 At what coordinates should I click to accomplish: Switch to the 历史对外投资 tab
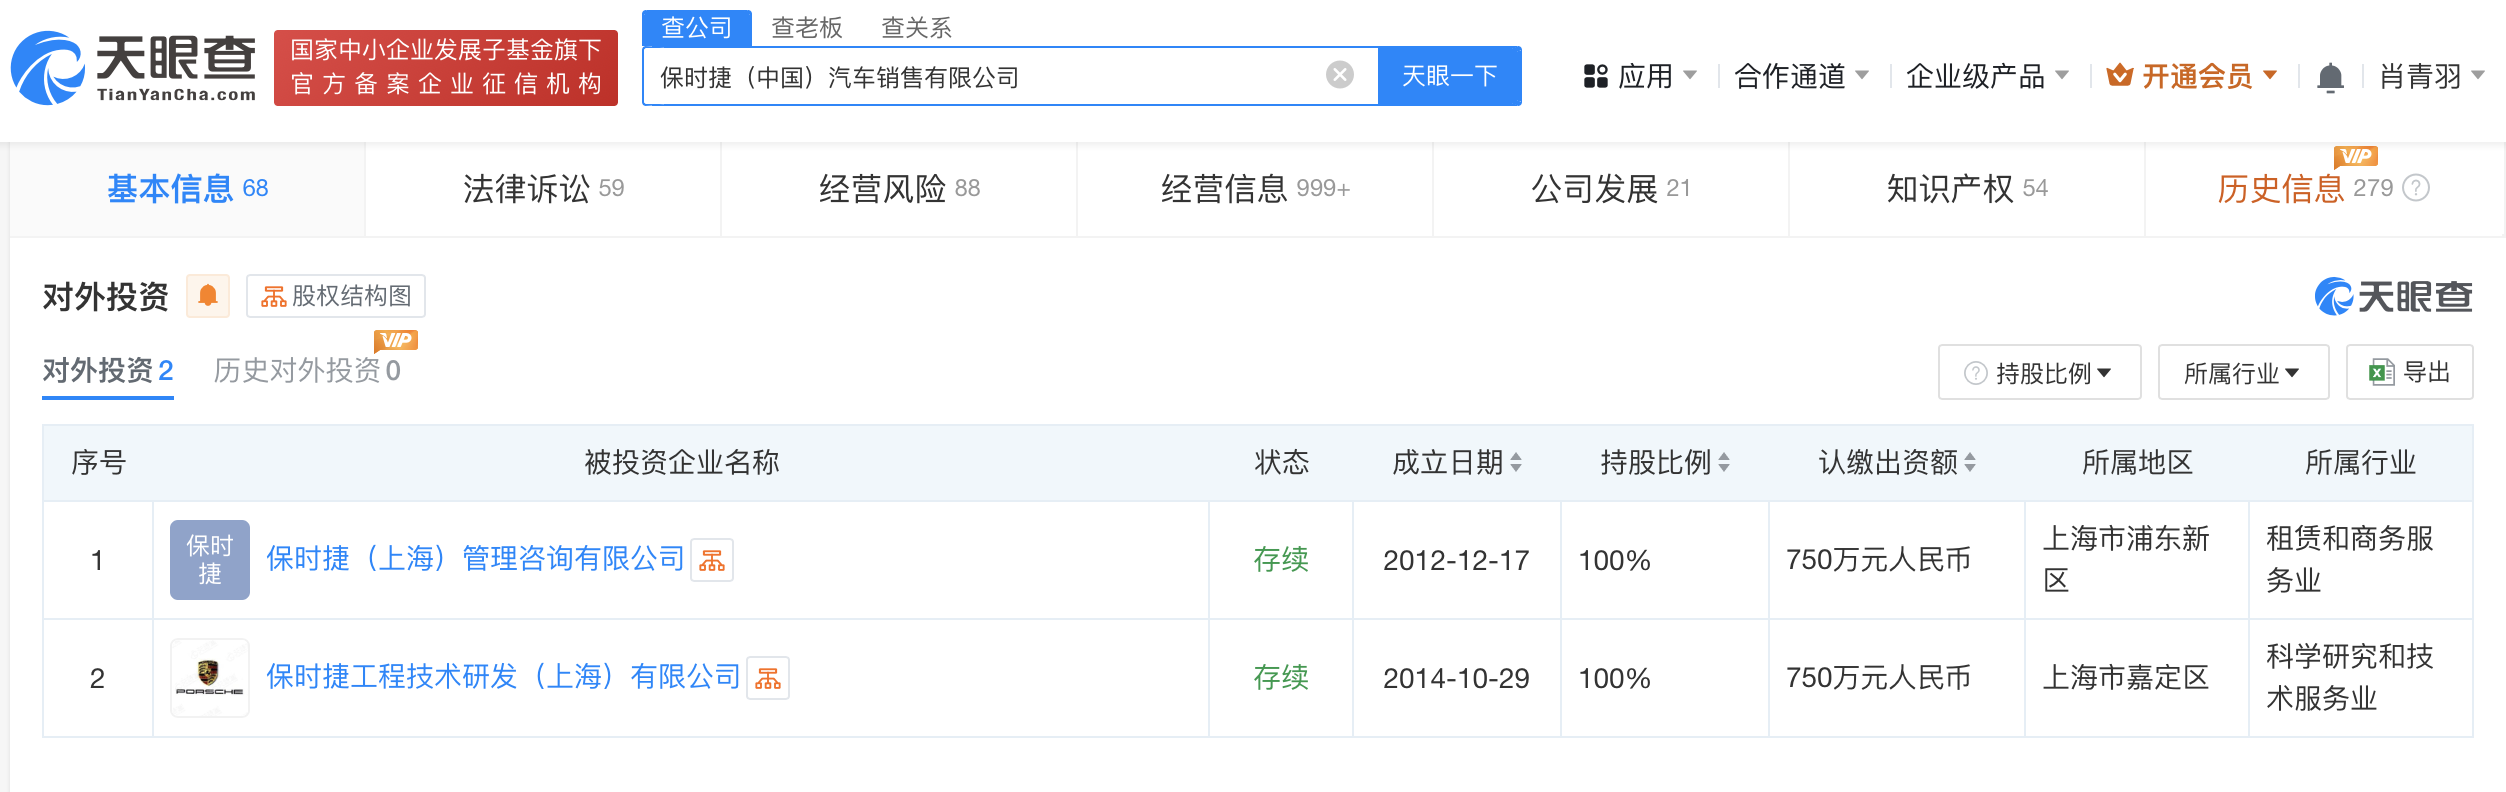click(x=306, y=371)
